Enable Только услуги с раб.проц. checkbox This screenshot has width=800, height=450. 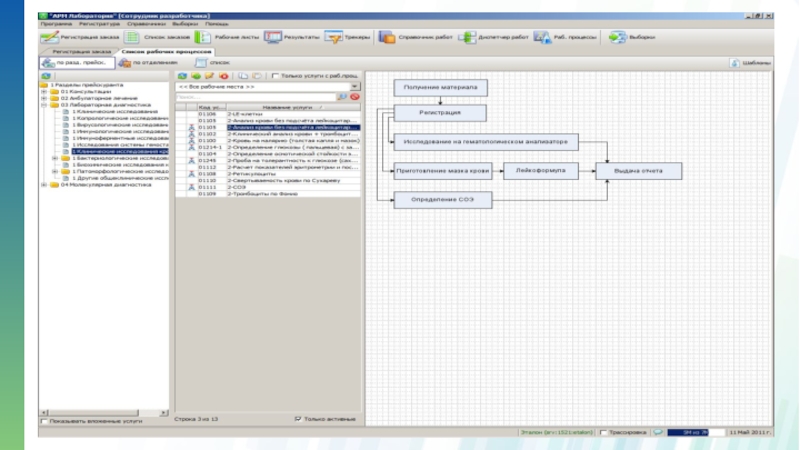[276, 75]
